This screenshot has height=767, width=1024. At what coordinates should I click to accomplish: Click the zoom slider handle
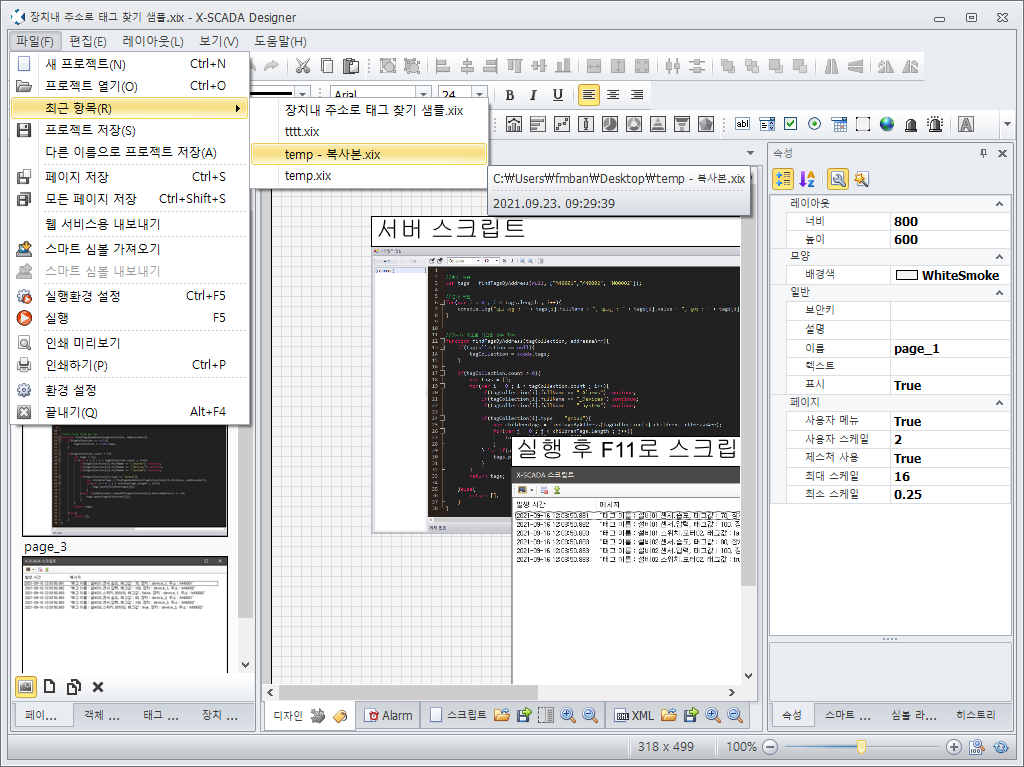(x=861, y=747)
